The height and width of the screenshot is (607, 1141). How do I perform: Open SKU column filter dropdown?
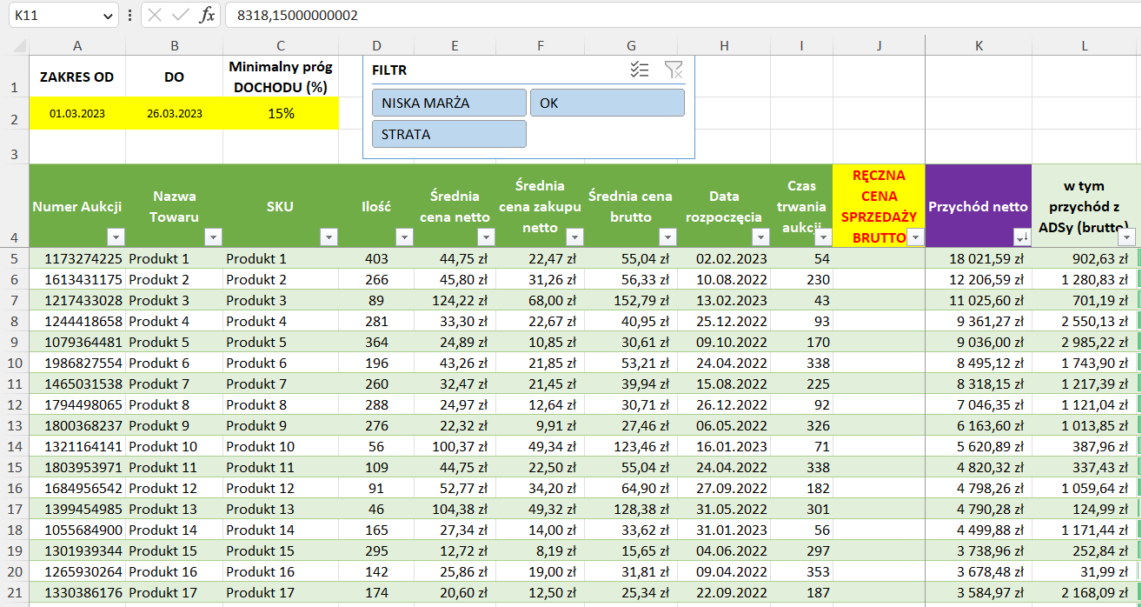(x=329, y=237)
